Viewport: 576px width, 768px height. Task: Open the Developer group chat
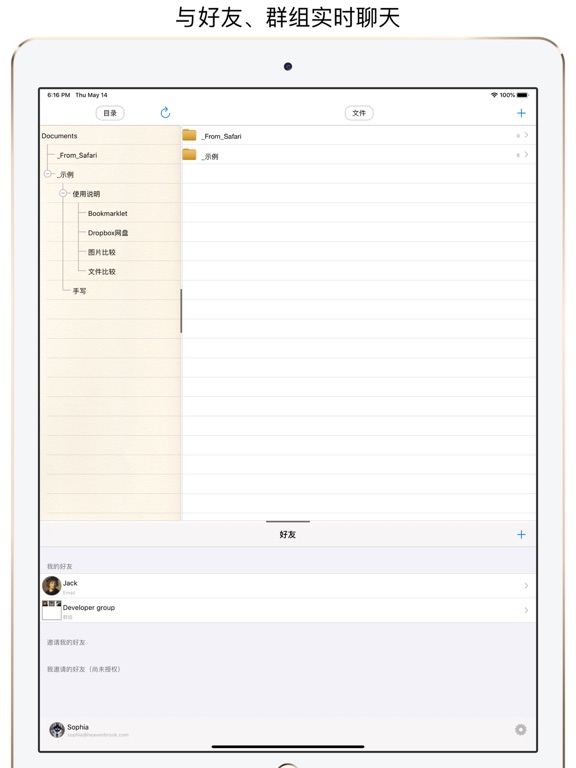288,610
